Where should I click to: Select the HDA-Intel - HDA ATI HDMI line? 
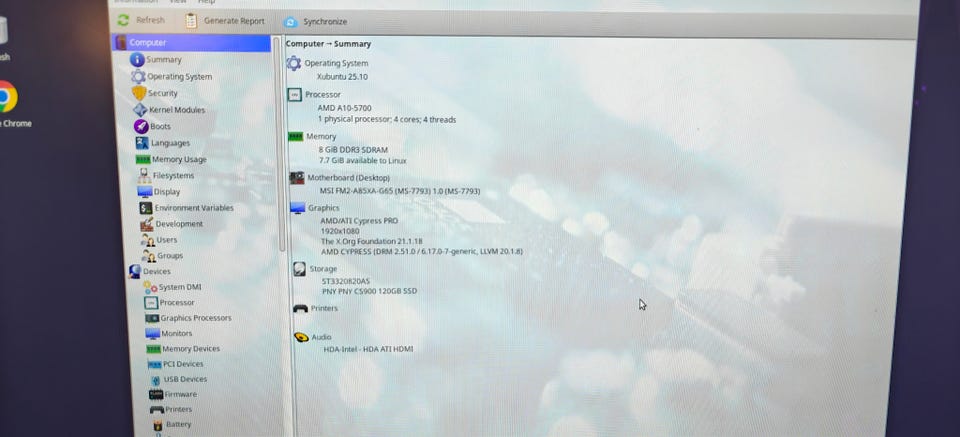(x=369, y=349)
